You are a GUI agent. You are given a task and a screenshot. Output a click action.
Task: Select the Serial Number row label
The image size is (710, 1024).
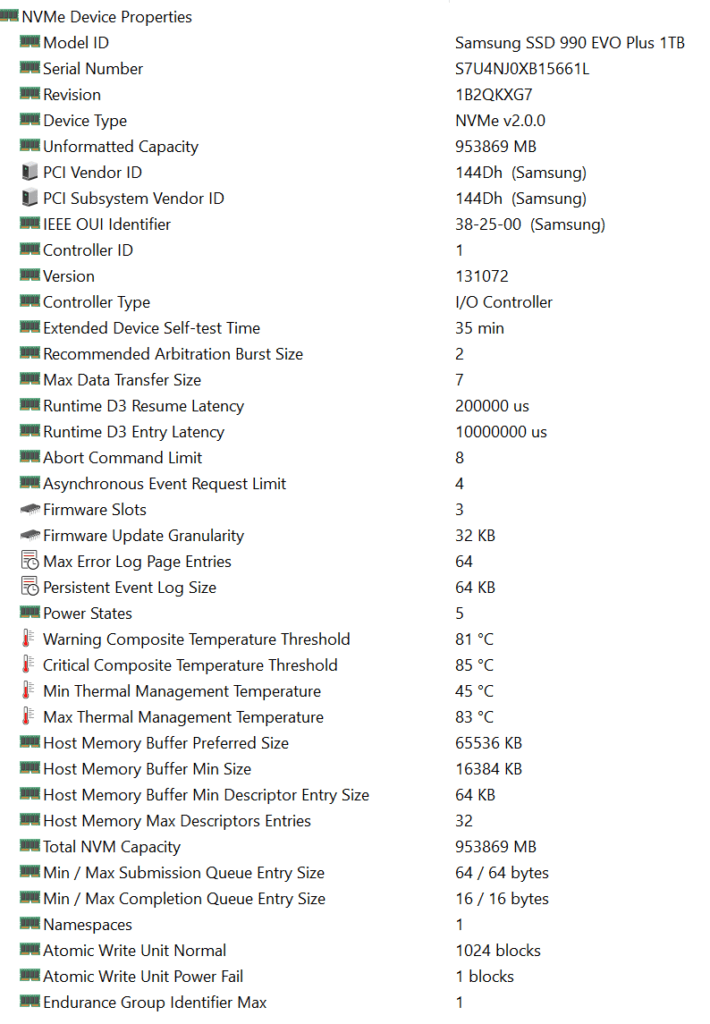[93, 69]
